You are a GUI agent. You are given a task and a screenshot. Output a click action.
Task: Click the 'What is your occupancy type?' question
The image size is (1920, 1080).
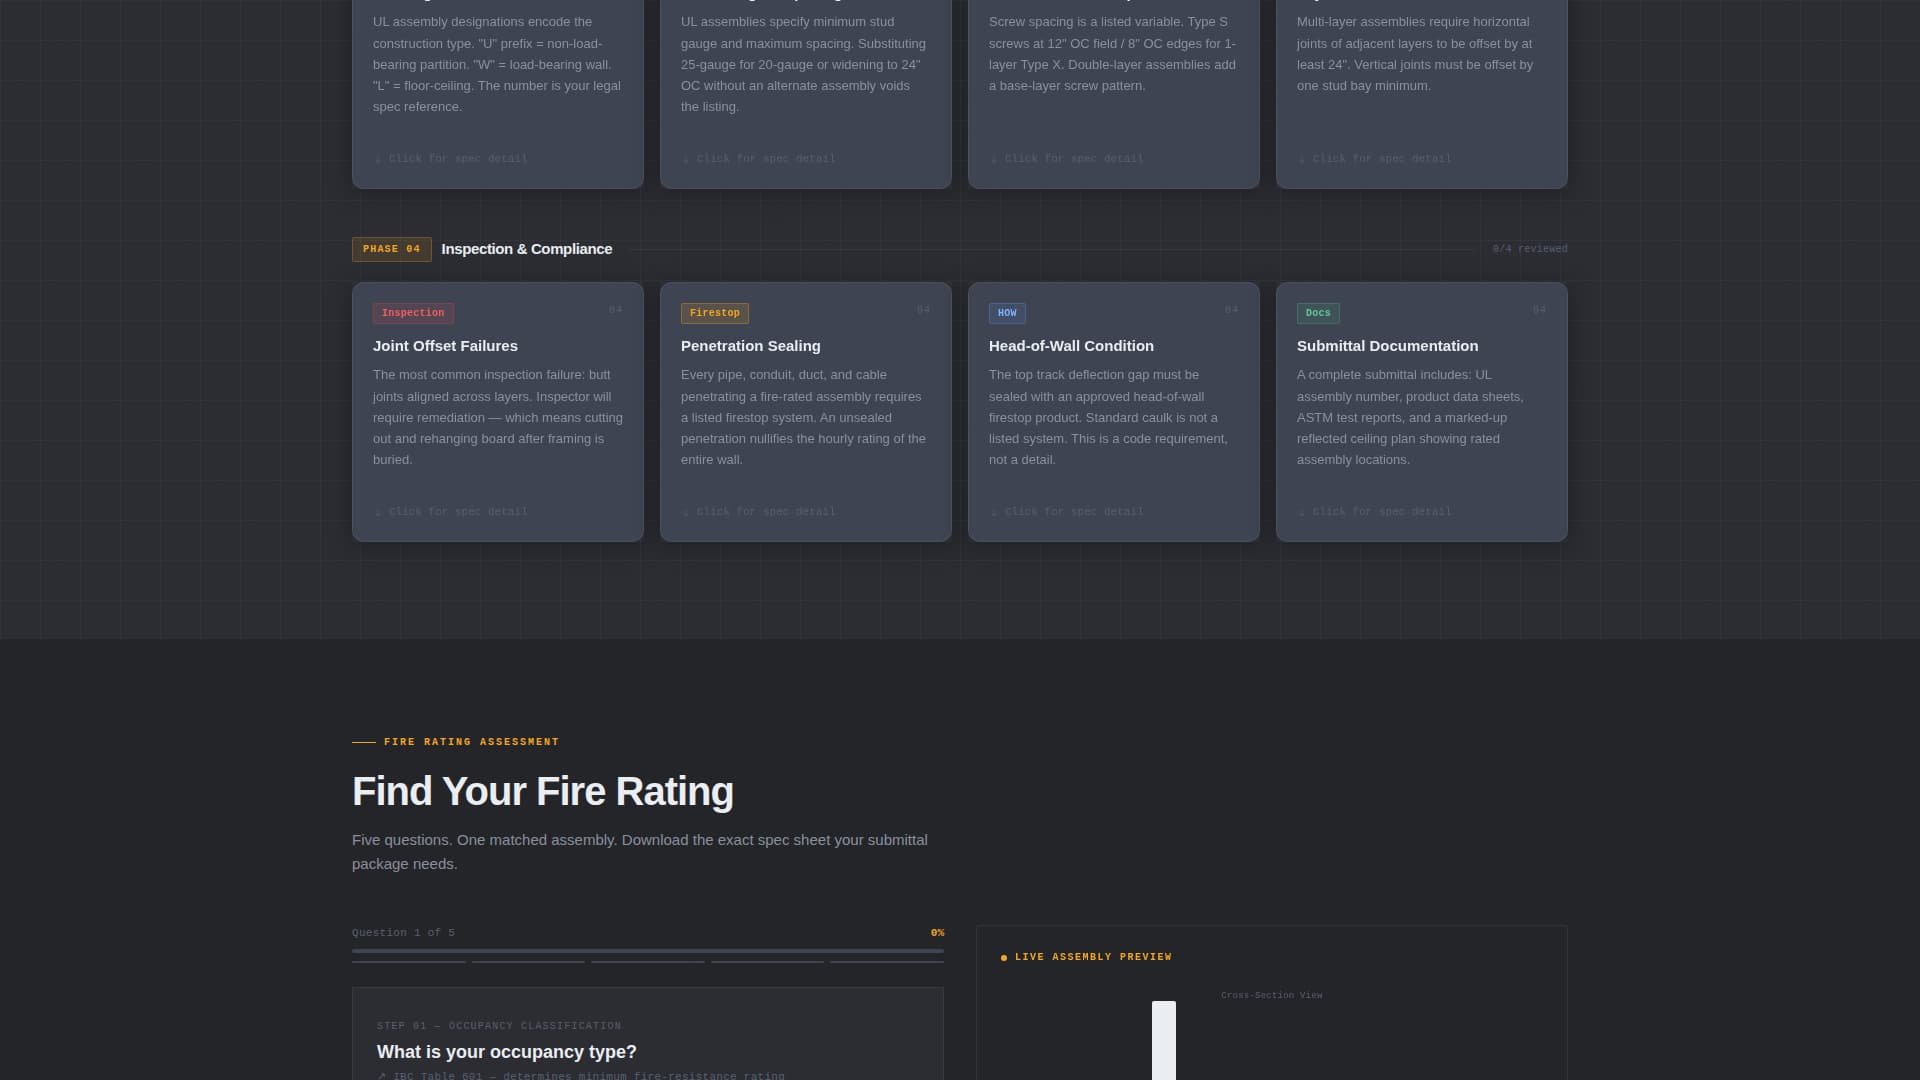pos(507,1052)
